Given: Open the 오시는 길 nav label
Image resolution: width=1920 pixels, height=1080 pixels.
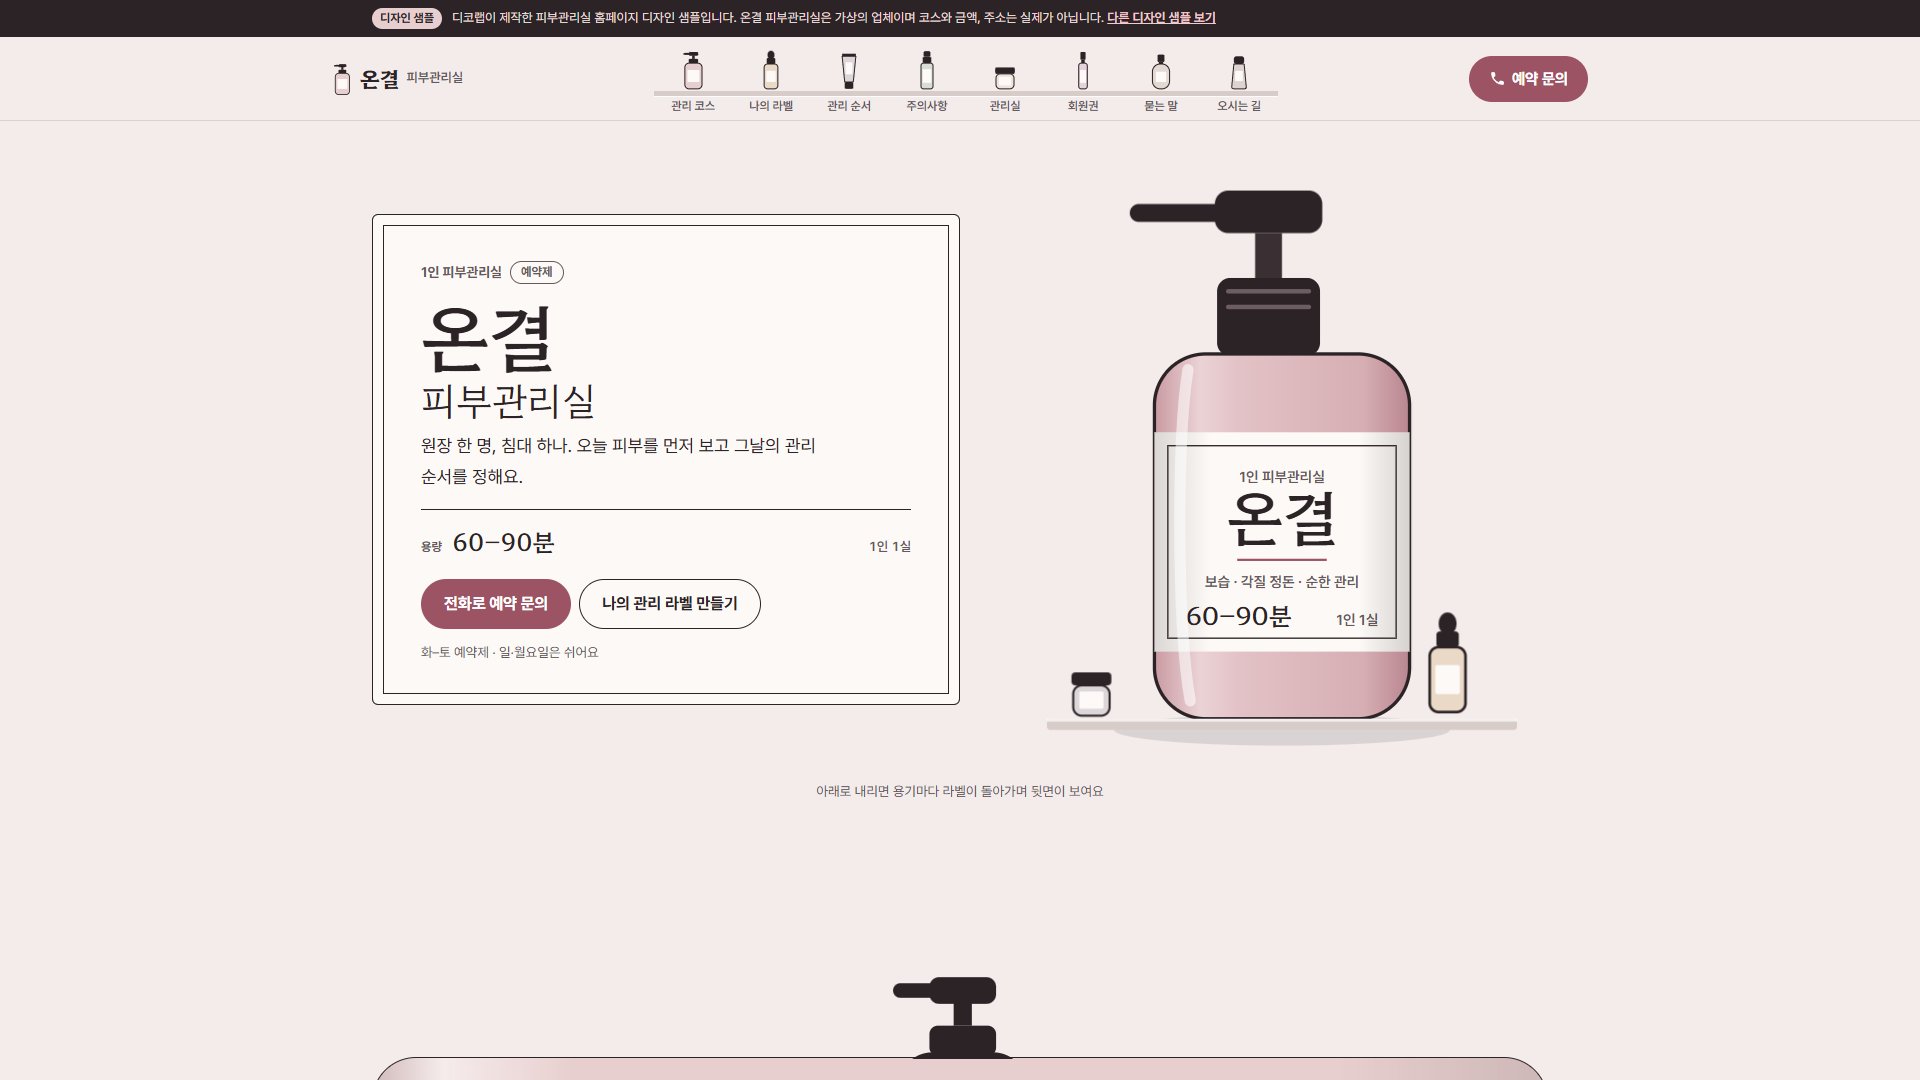Looking at the screenshot, I should (x=1239, y=106).
